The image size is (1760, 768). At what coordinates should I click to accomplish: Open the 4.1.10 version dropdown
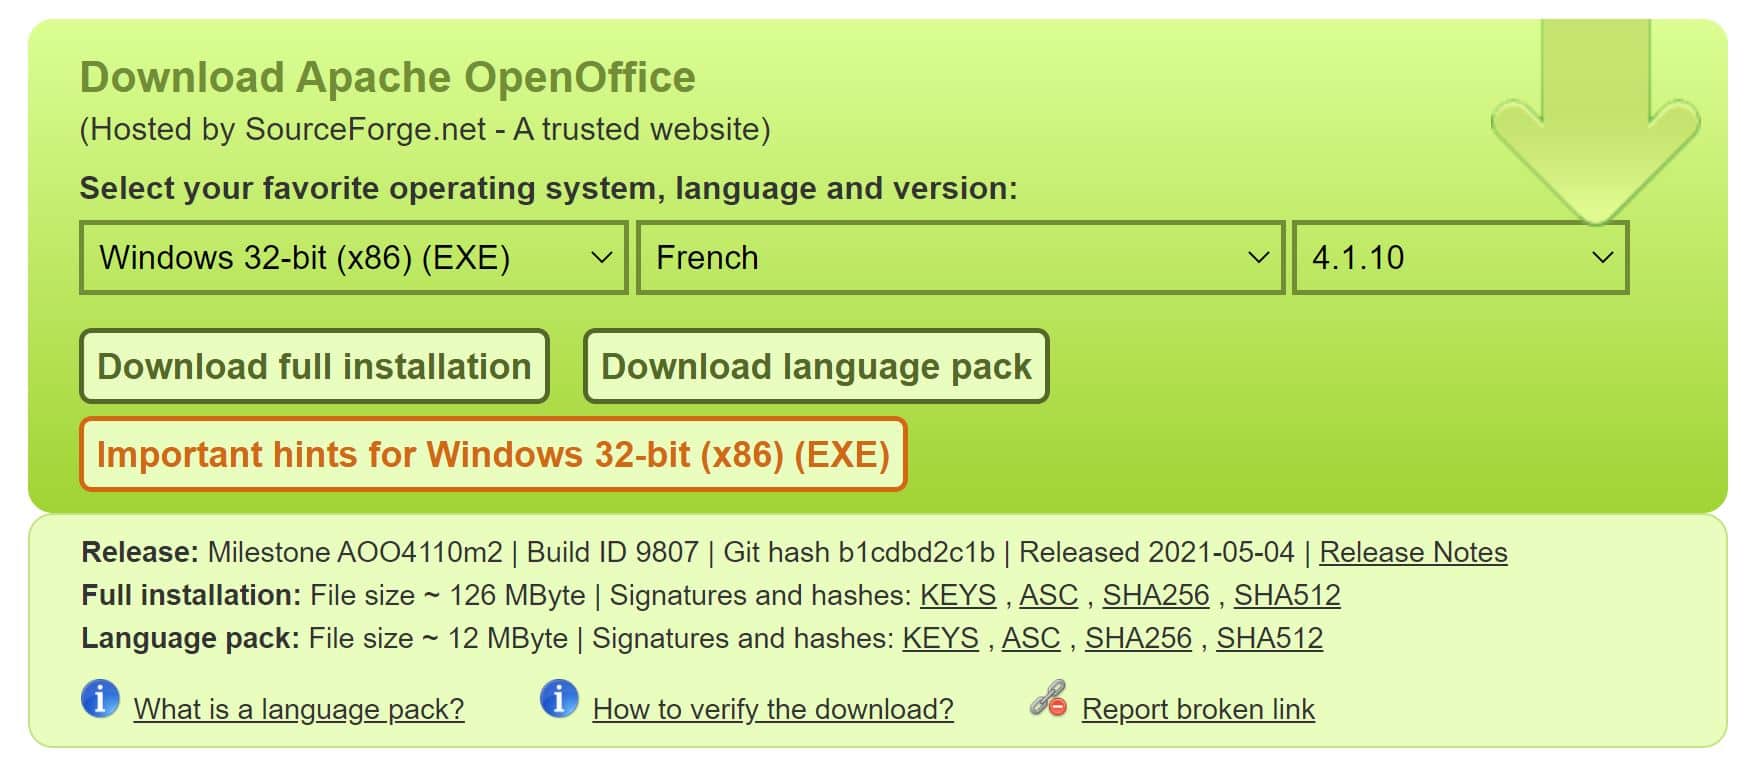(1460, 258)
